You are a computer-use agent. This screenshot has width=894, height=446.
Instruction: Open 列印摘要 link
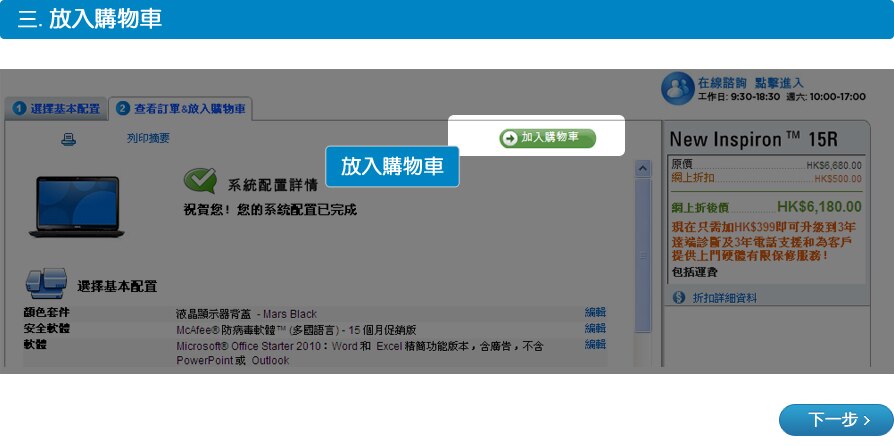148,138
